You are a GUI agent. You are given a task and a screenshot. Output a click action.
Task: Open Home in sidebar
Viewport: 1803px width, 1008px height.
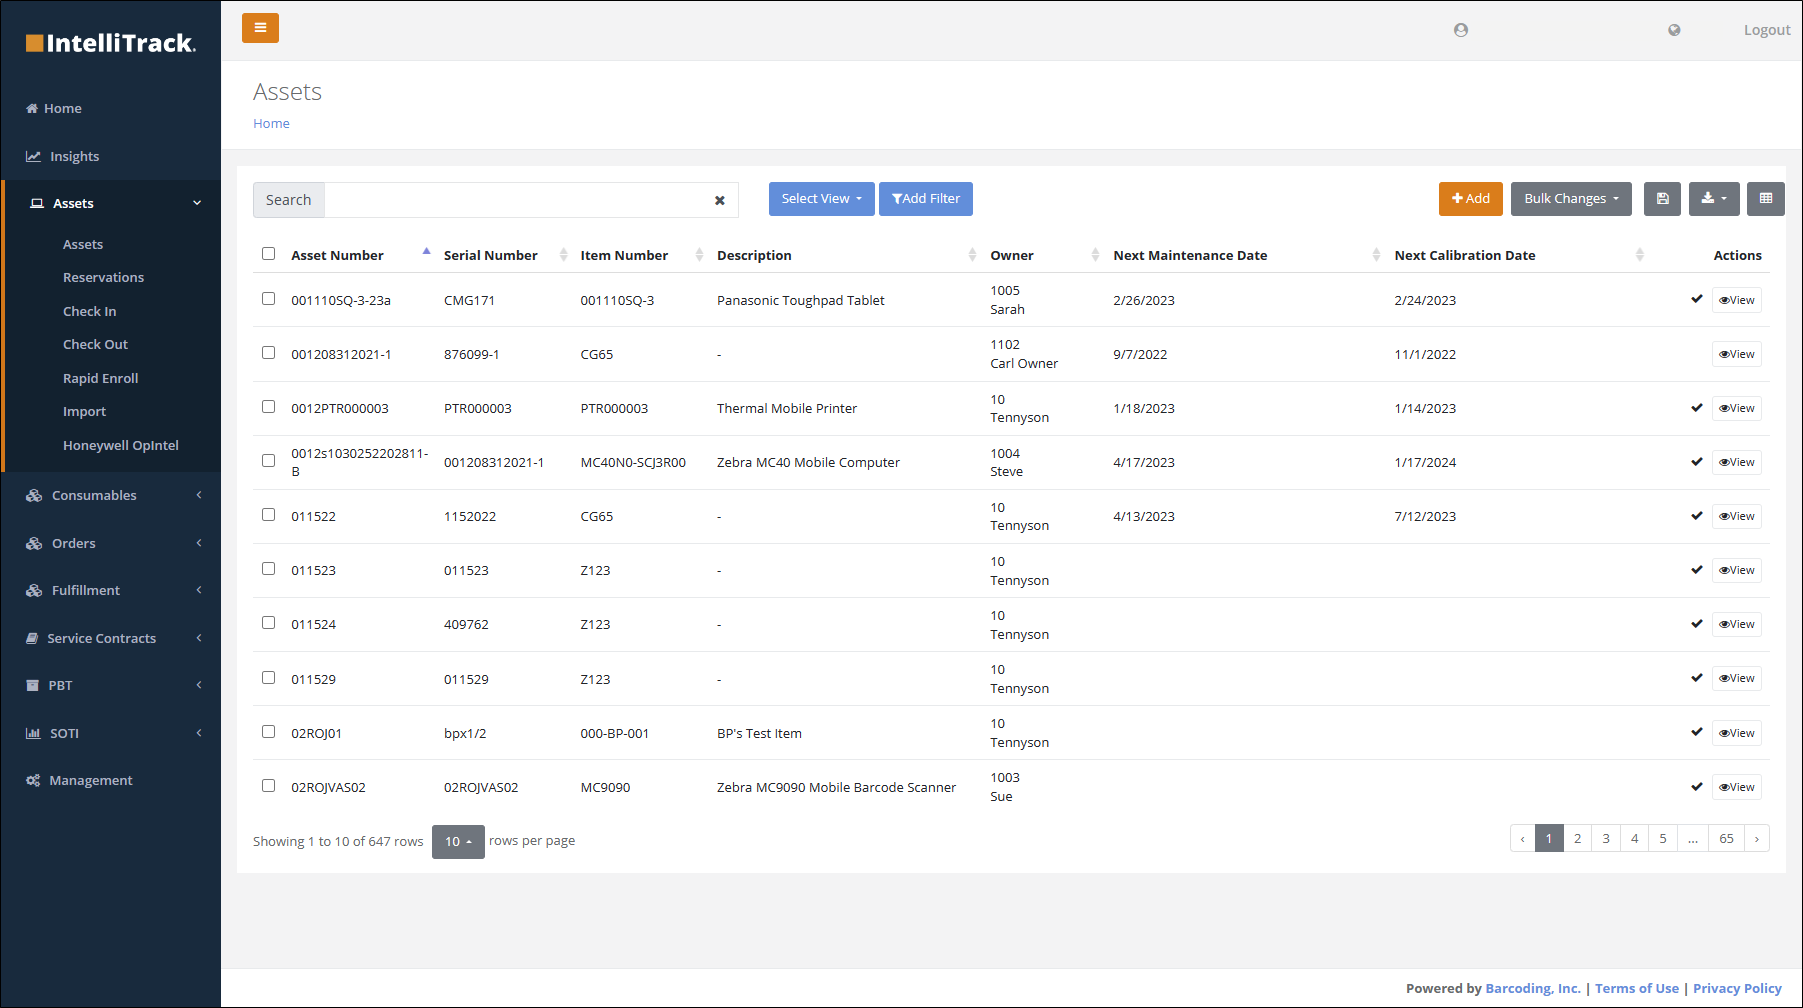pos(54,108)
